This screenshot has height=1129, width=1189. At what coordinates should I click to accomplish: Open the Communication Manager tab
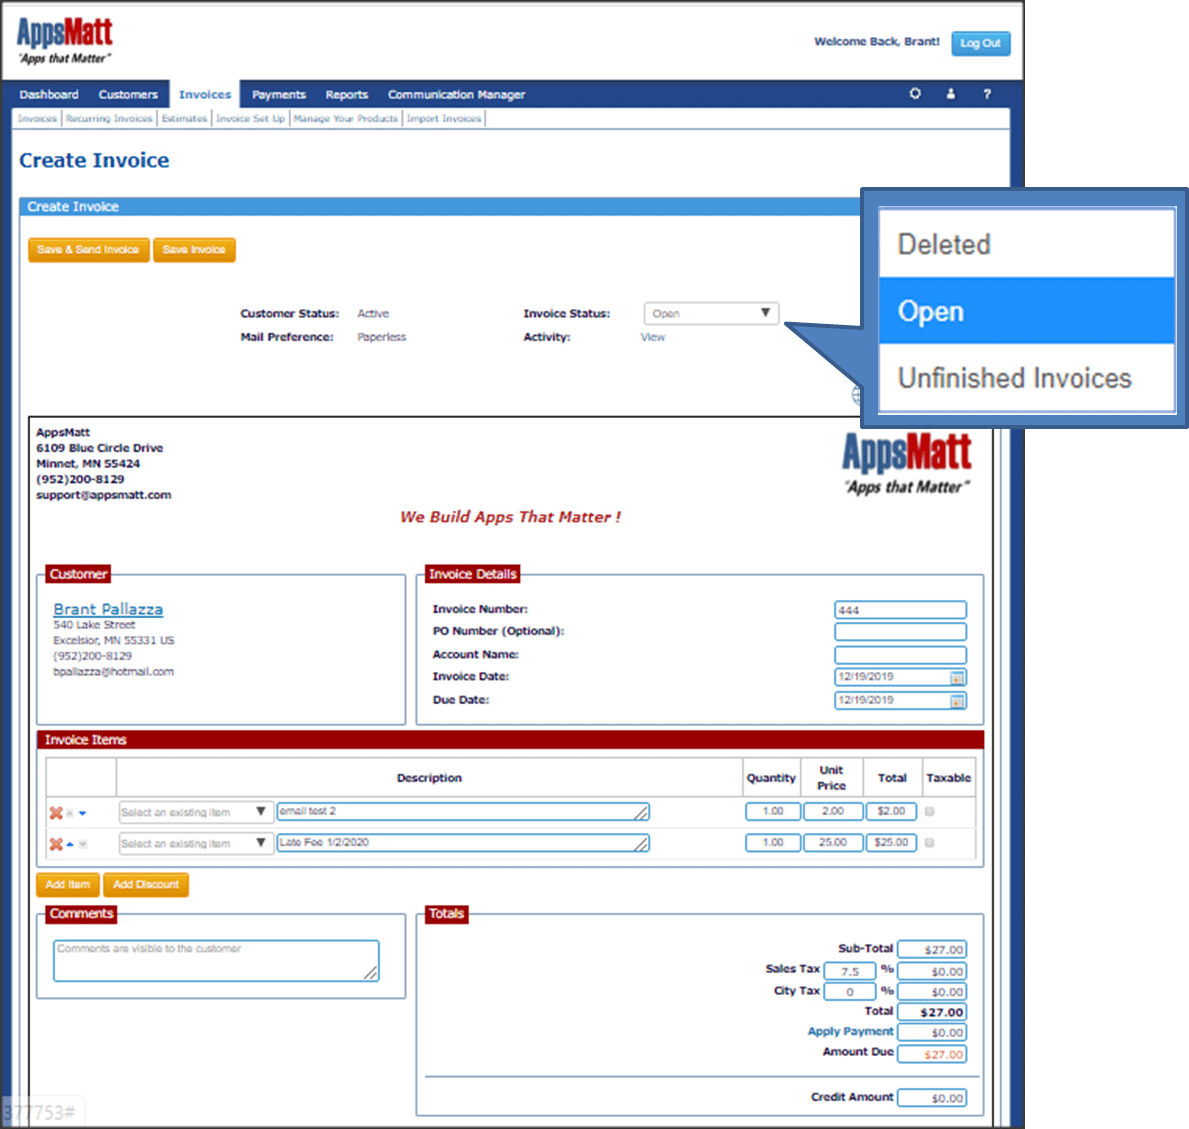point(456,95)
